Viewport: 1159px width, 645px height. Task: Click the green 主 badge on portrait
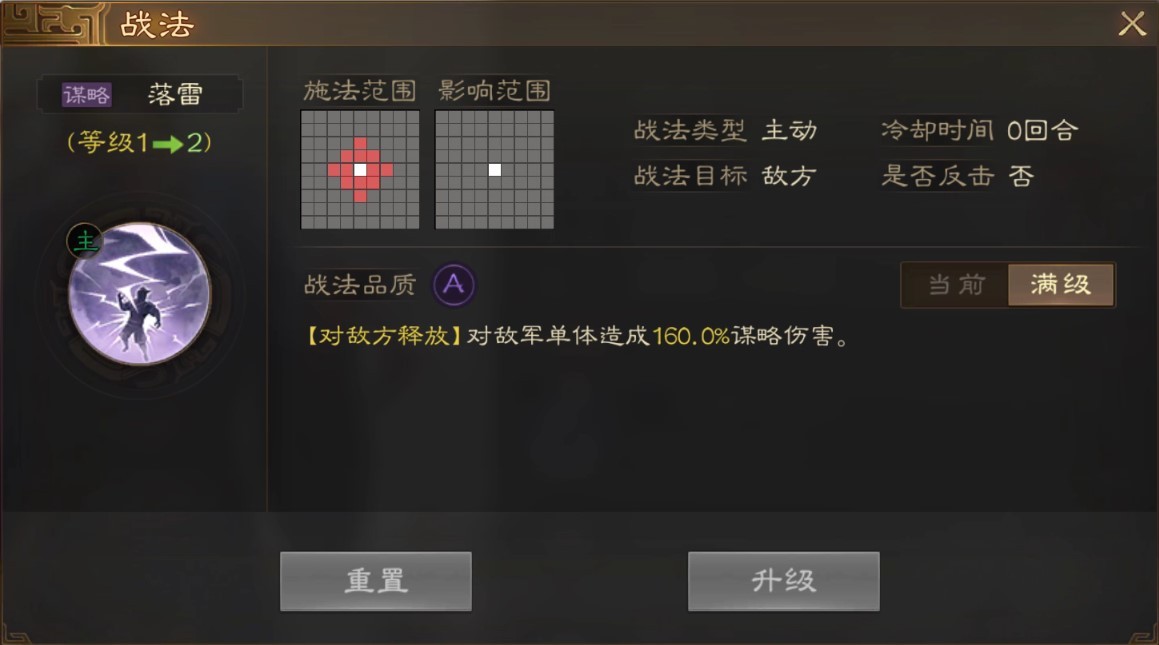point(85,241)
